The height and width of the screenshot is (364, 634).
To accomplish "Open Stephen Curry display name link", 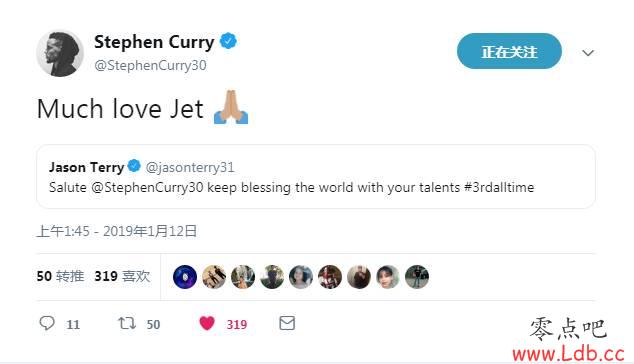I will (154, 42).
